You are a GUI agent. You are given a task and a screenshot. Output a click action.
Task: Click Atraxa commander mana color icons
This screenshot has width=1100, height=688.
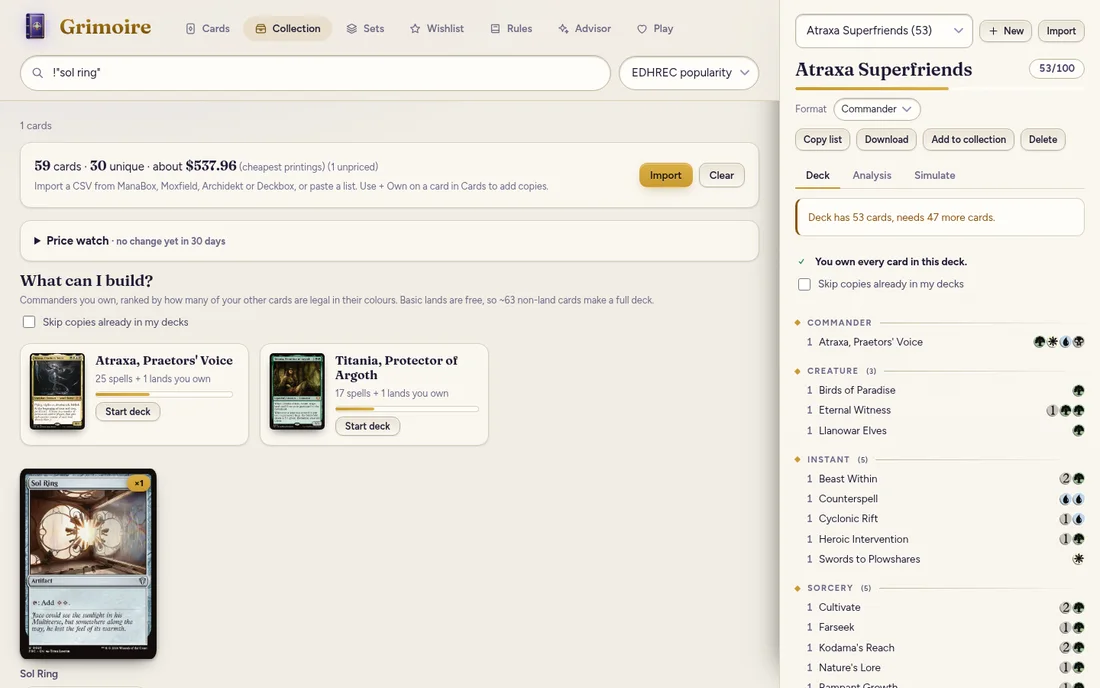click(x=1059, y=342)
